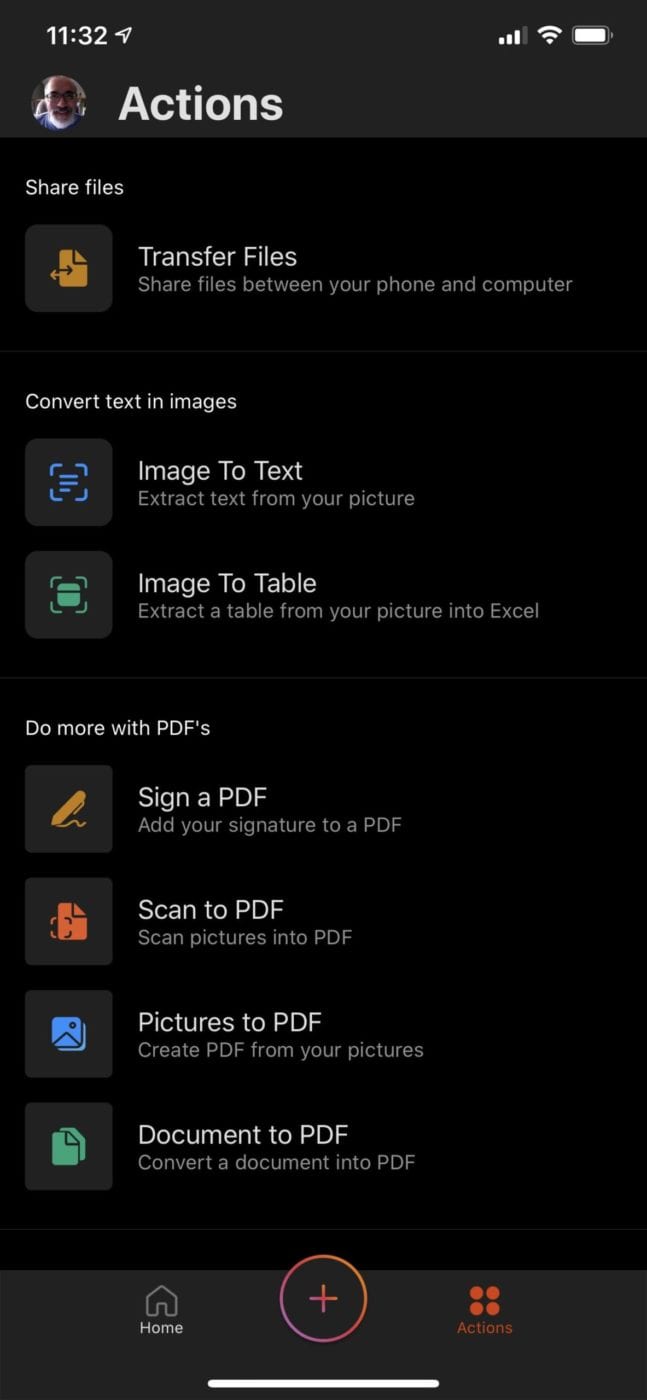
Task: Select the Scan to PDF label
Action: 210,909
